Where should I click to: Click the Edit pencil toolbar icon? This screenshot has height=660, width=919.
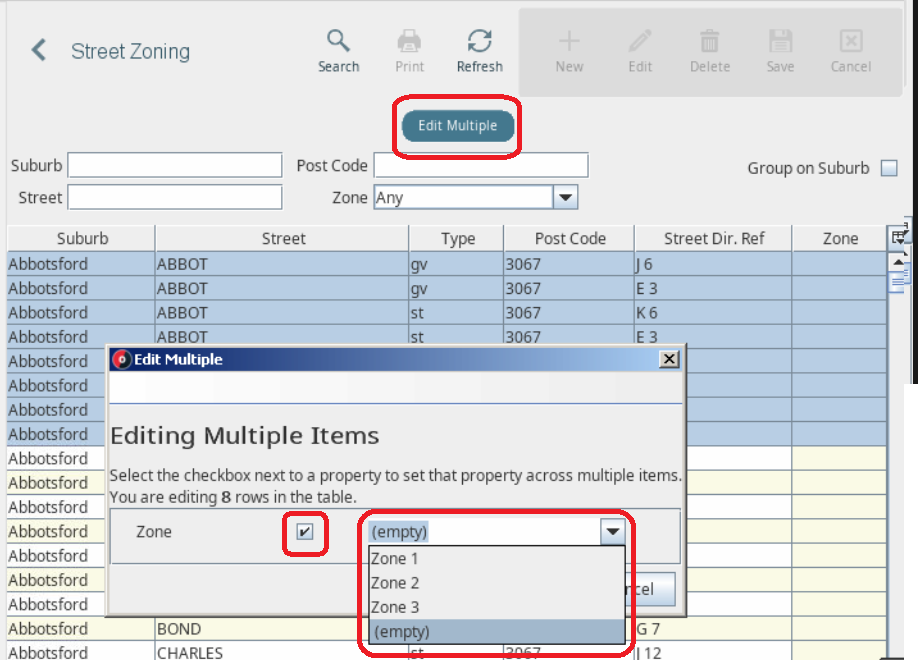[x=640, y=51]
